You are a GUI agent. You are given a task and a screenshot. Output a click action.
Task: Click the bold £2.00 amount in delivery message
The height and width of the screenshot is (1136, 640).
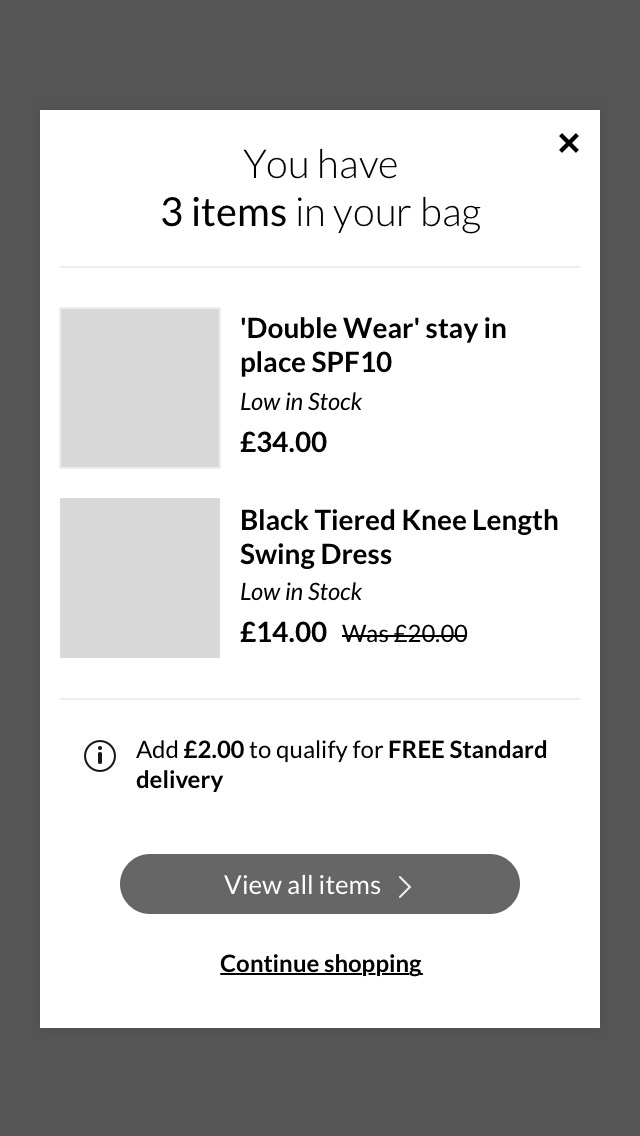point(214,750)
